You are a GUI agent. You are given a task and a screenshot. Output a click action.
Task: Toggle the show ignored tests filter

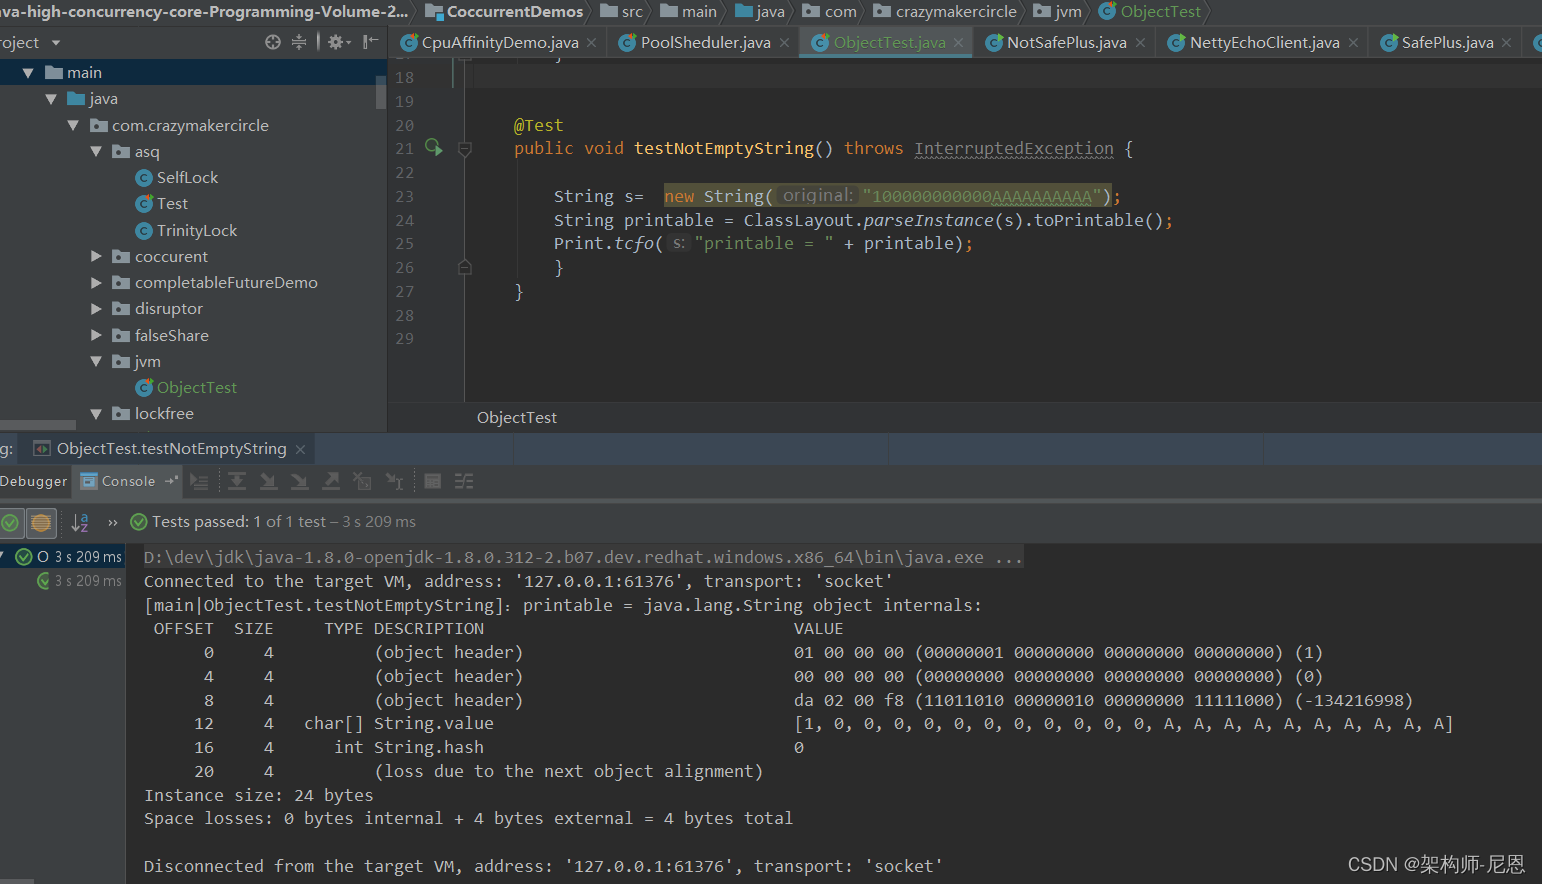click(41, 522)
